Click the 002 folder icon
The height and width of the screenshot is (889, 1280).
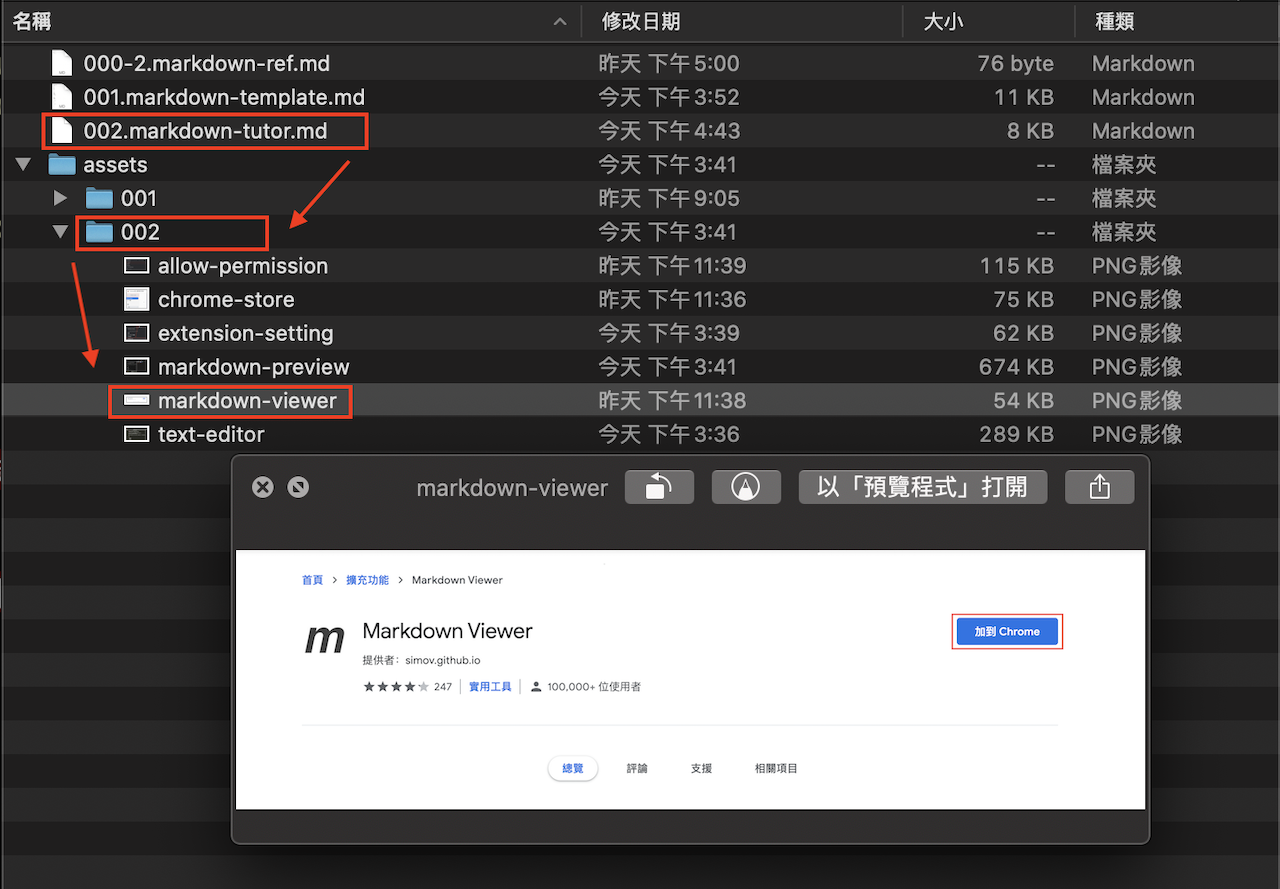coord(99,232)
